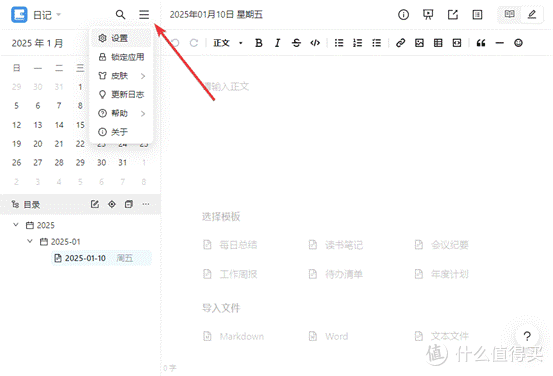This screenshot has height=376, width=553.
Task: Click new entry icon in 目录 bar
Action: pos(95,204)
